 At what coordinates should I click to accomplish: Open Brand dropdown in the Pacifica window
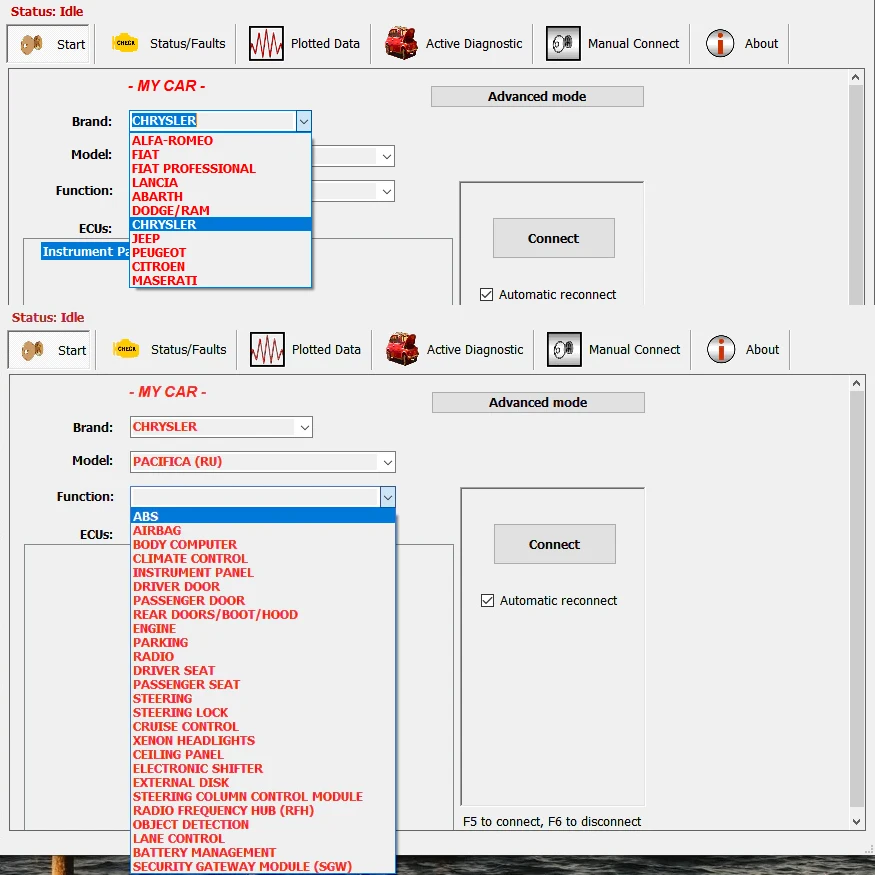point(305,427)
